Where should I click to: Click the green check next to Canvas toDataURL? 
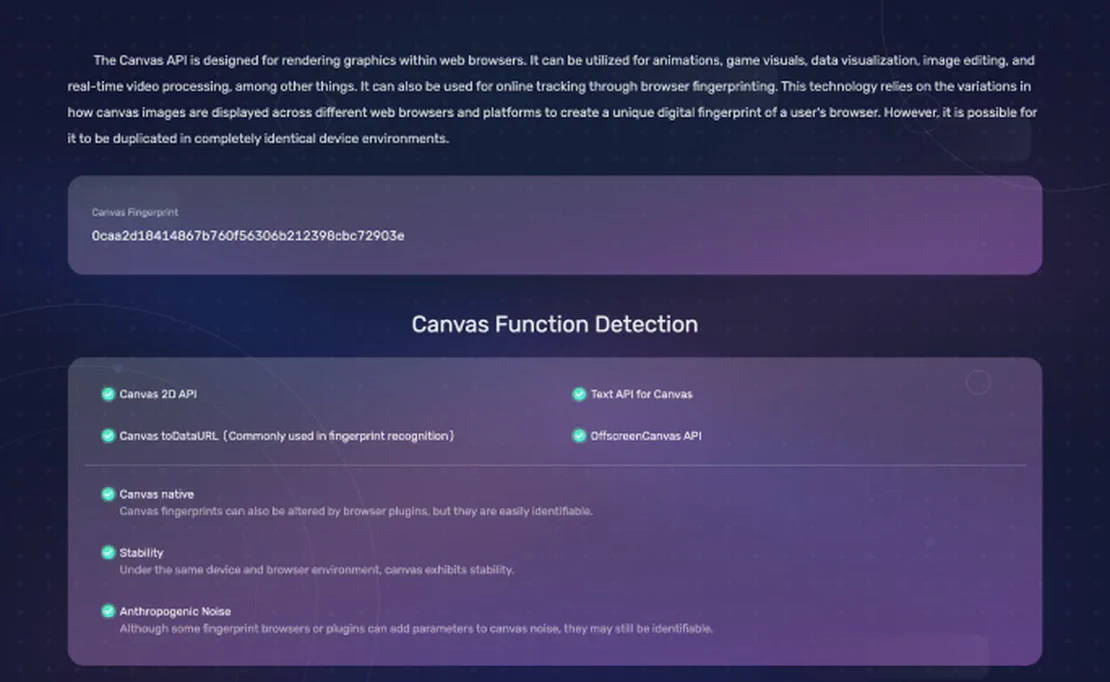[x=108, y=436]
